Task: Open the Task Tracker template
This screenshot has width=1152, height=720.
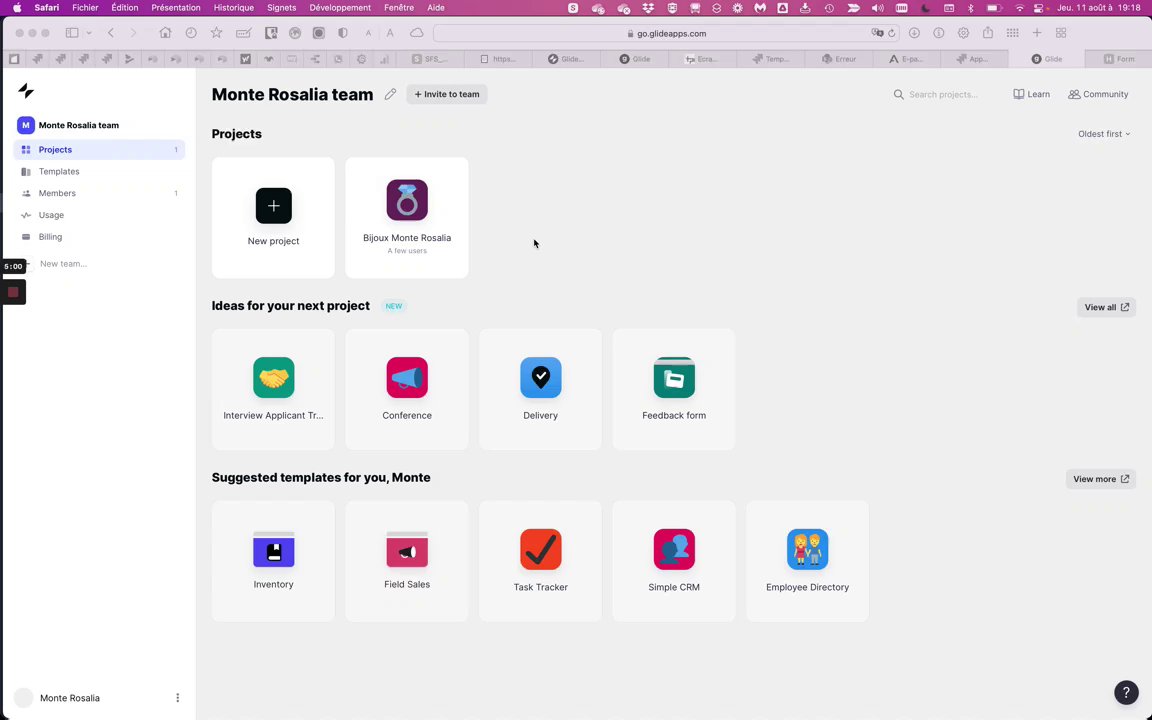Action: (x=541, y=561)
